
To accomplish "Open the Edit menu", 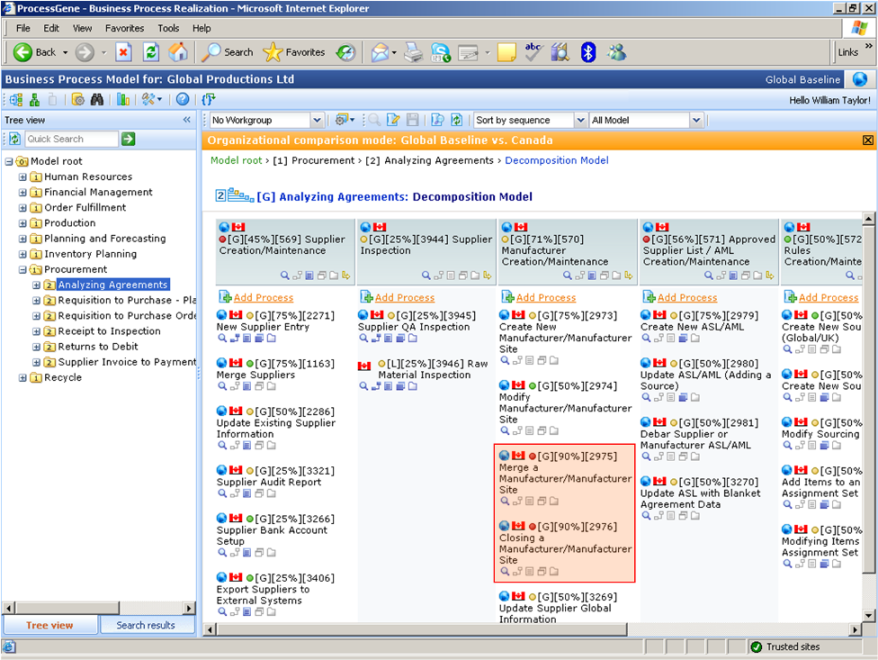I will [51, 28].
